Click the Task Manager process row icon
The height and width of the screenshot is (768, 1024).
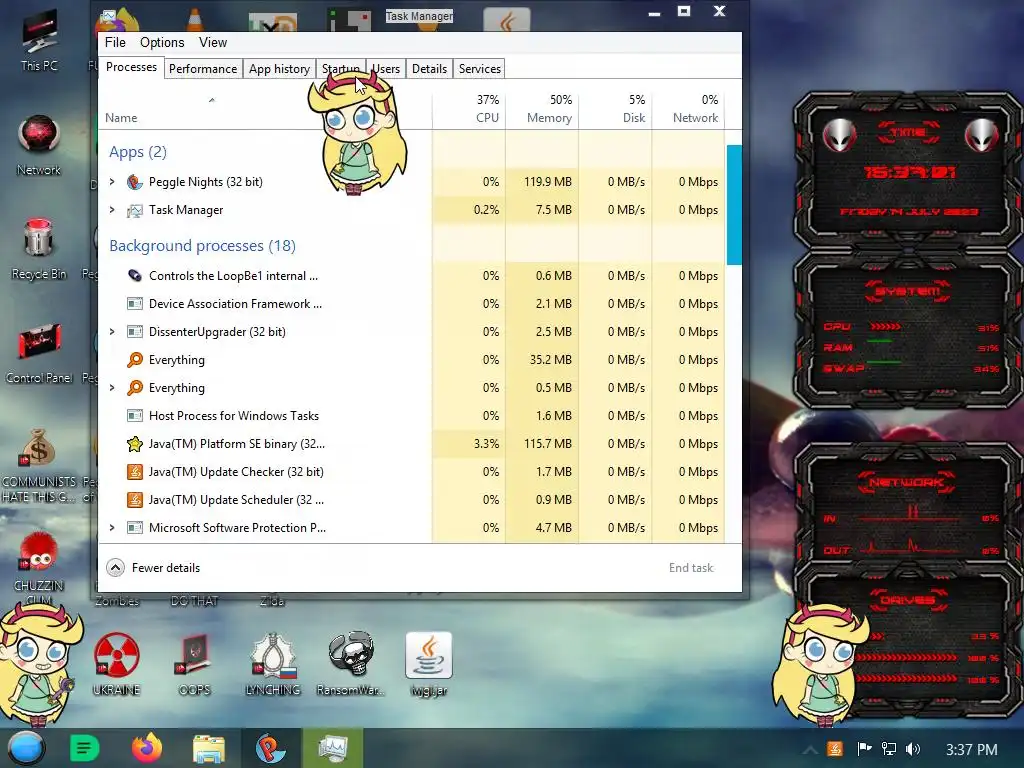[x=135, y=210]
